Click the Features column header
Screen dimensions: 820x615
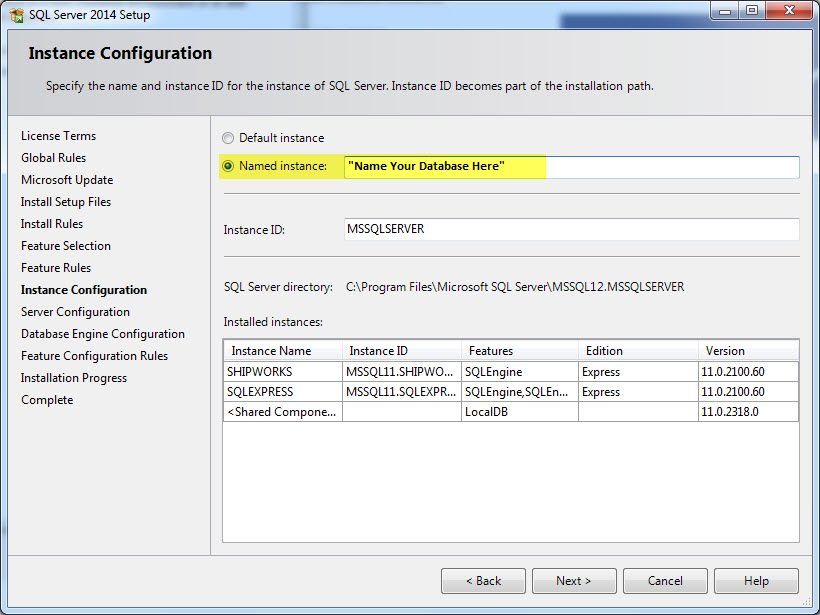(520, 351)
